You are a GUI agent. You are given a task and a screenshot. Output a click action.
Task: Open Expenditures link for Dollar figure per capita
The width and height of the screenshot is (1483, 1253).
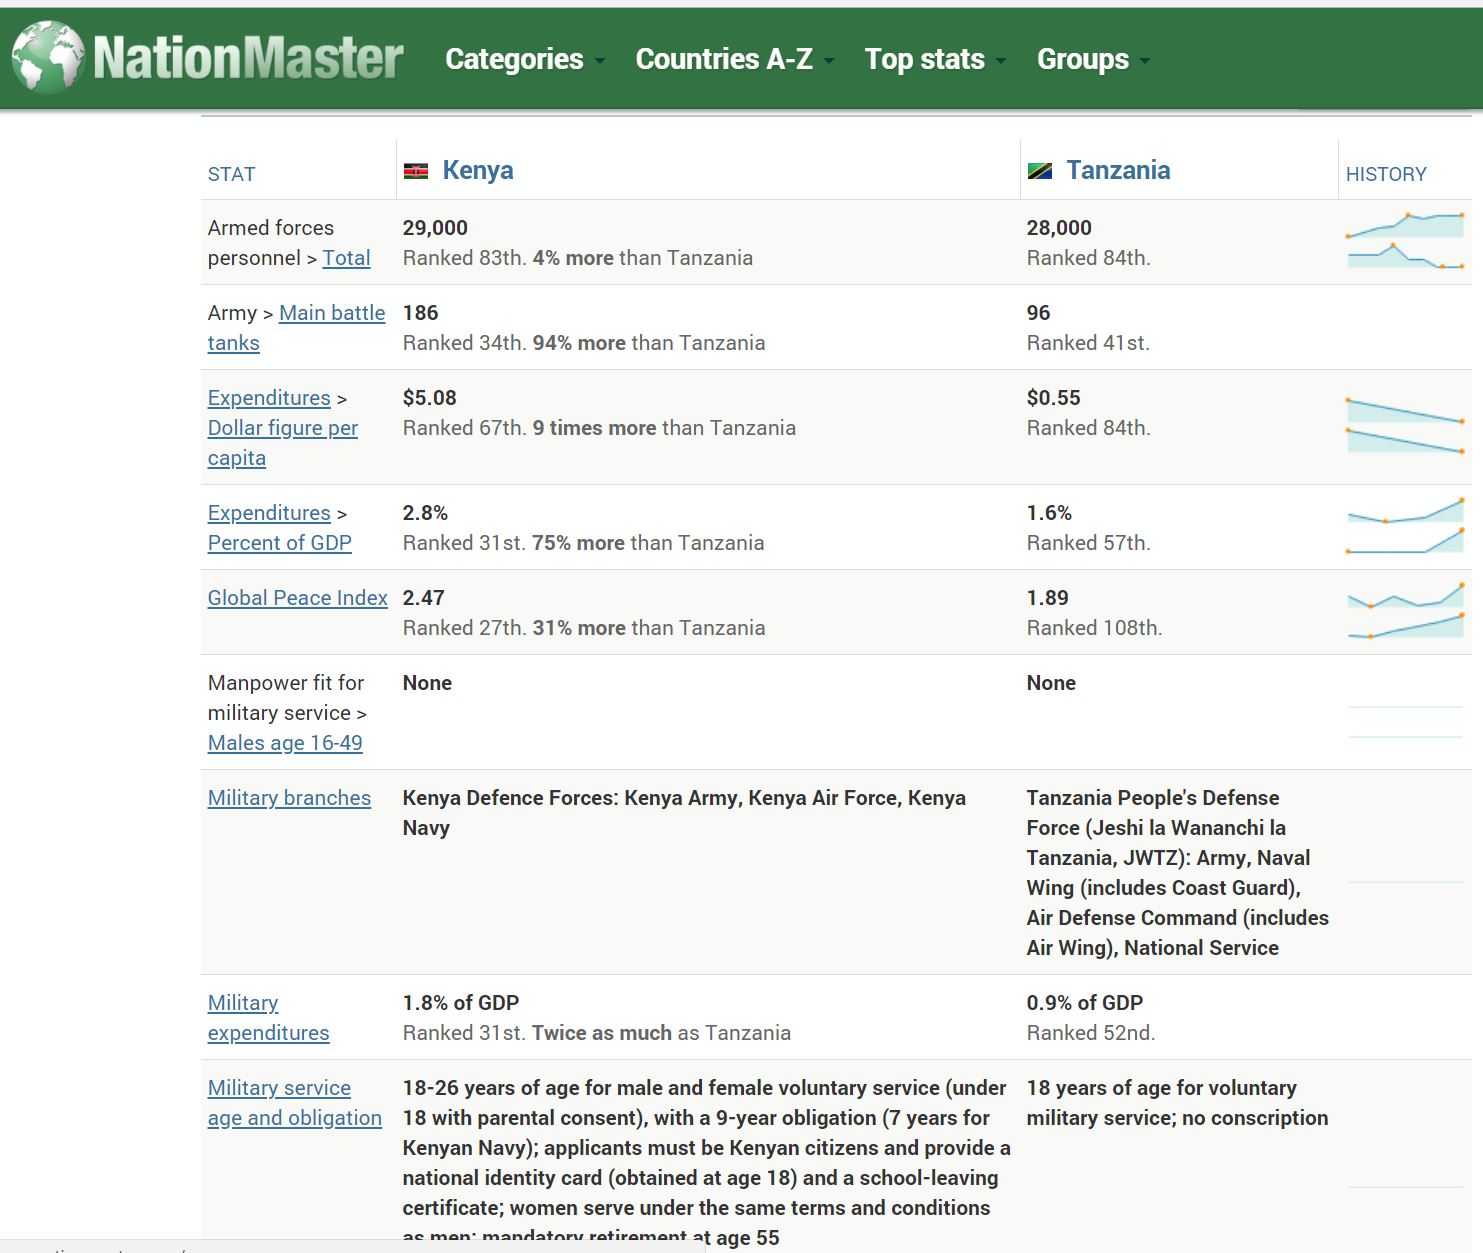tap(269, 398)
